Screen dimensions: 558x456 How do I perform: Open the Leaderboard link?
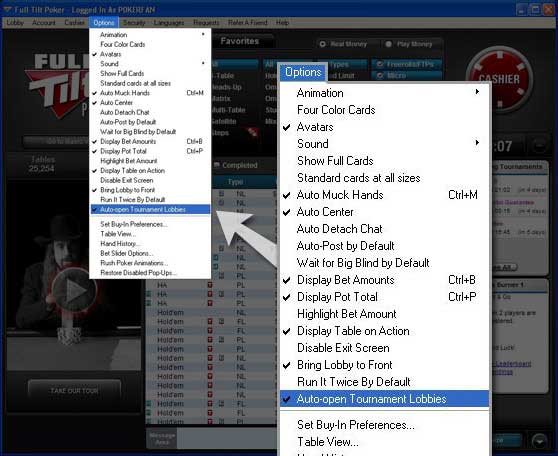click(513, 363)
